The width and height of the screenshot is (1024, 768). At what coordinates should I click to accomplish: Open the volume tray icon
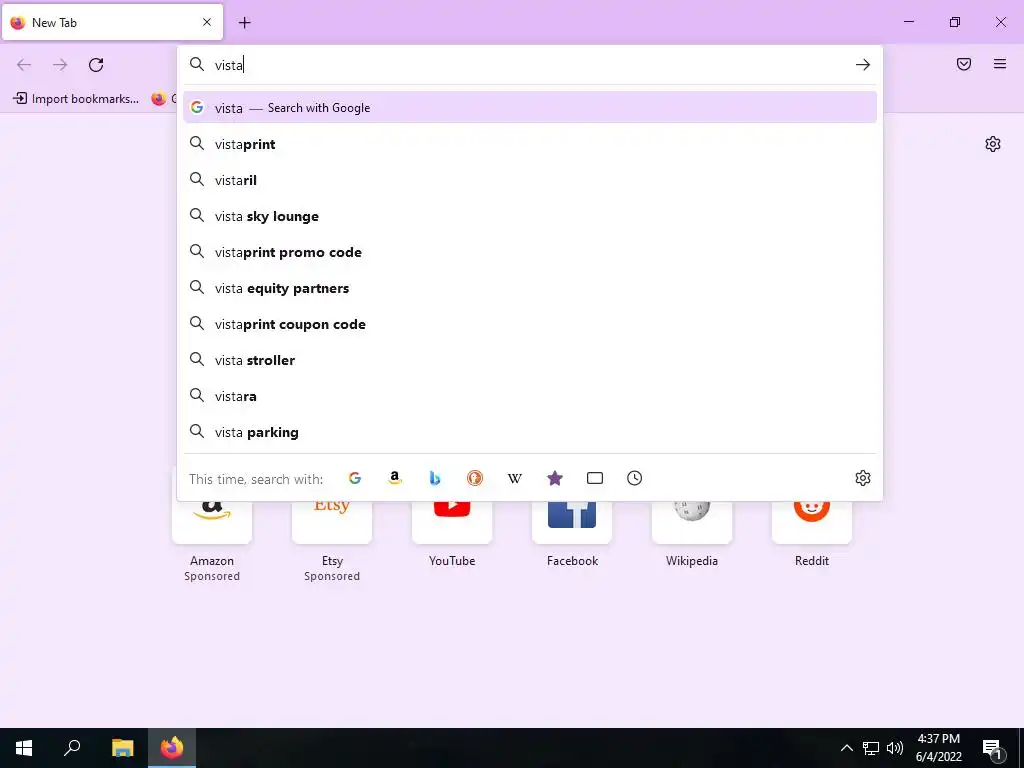click(x=895, y=748)
